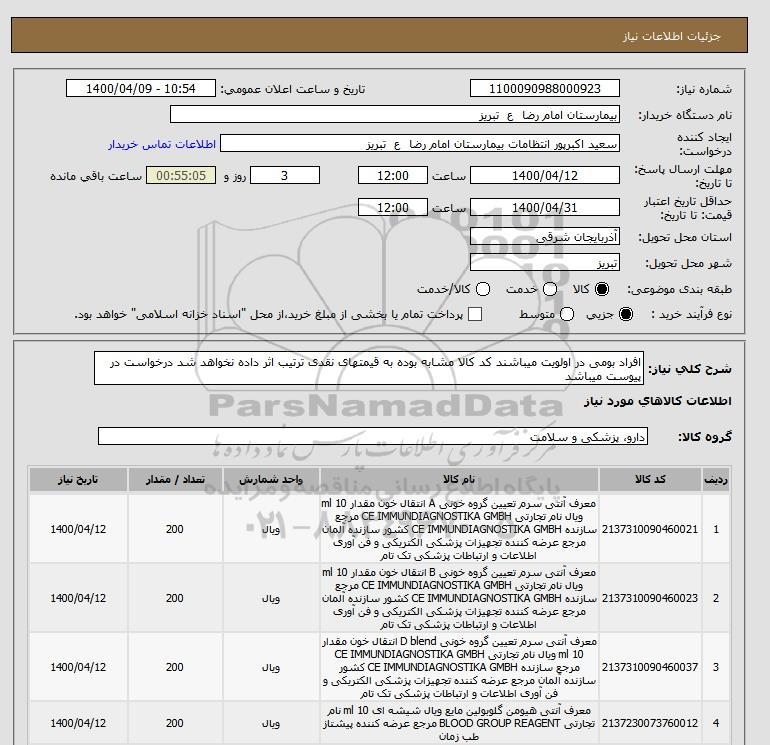
Task: Click the need date 1400/04/12 in row 3
Action: point(78,667)
